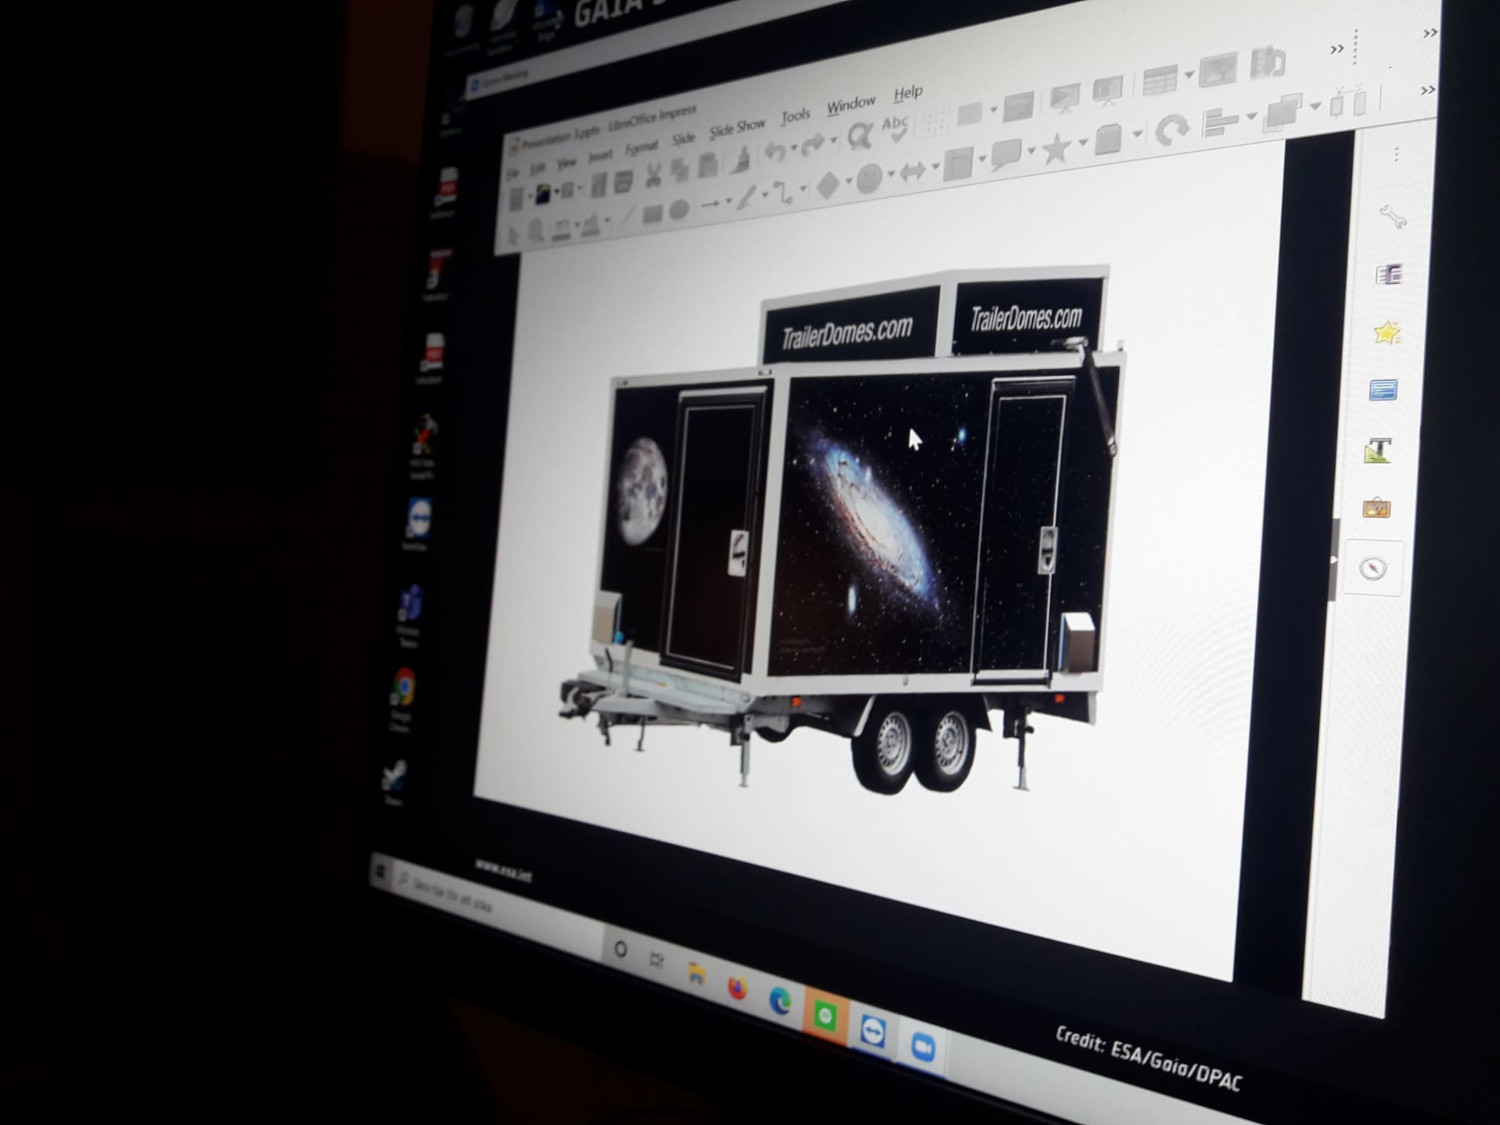Expand the Insert Table dropdown arrow

tap(1189, 75)
